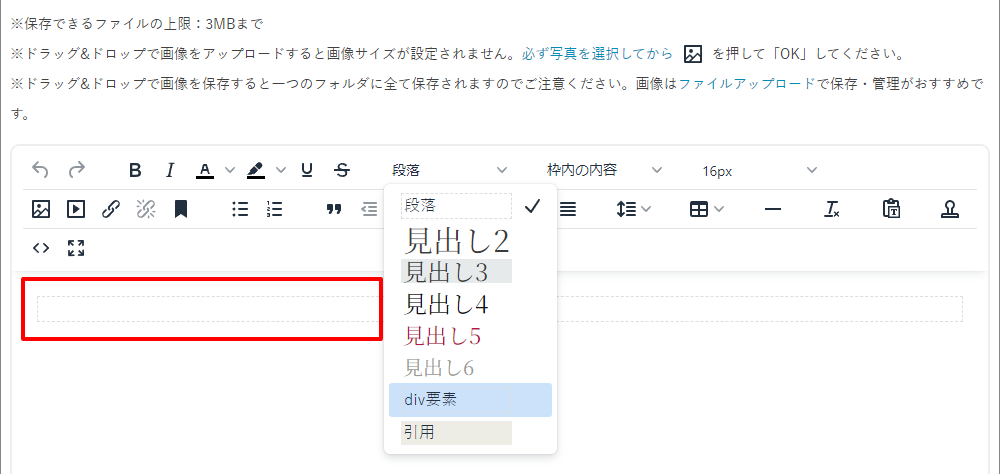
Task: Apply the text color button
Action: pyautogui.click(x=205, y=170)
